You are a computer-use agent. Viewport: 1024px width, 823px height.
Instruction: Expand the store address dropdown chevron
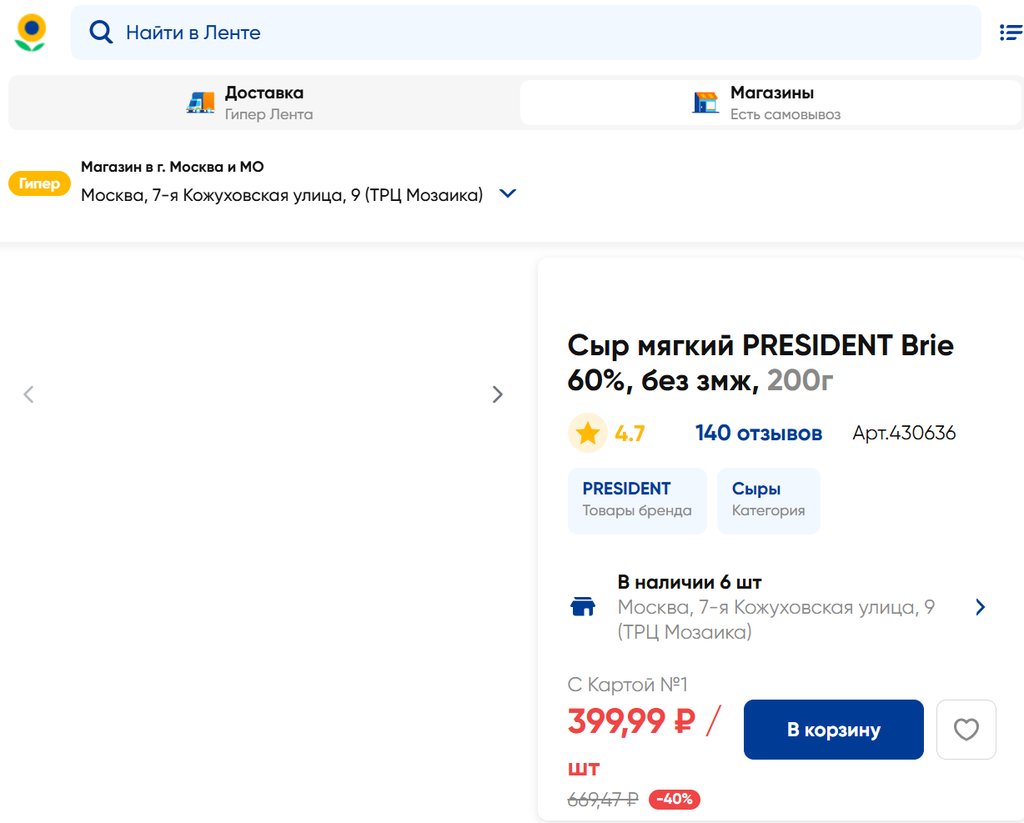pyautogui.click(x=508, y=194)
